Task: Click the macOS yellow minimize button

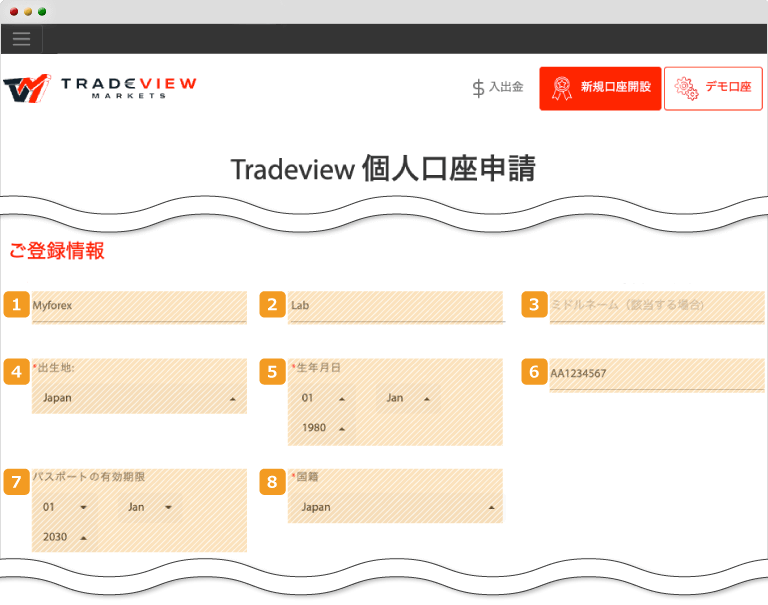Action: (x=28, y=12)
